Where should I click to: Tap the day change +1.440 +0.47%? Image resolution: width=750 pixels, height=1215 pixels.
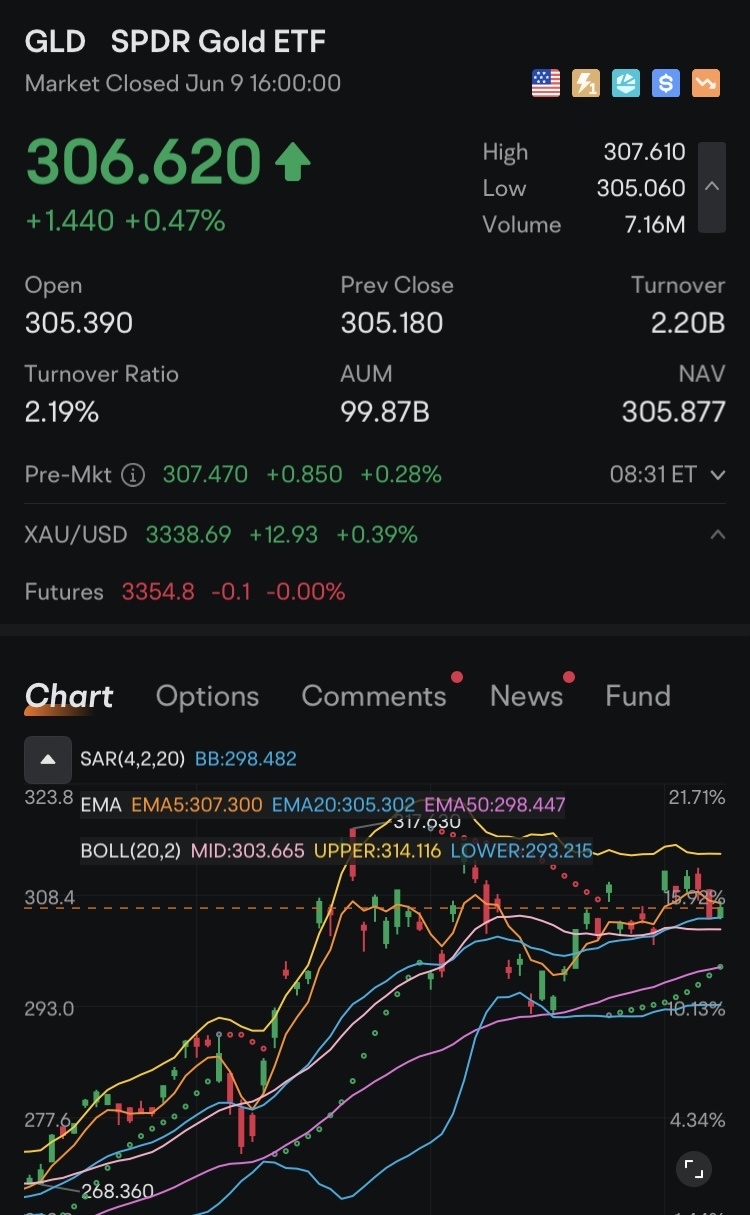(125, 221)
